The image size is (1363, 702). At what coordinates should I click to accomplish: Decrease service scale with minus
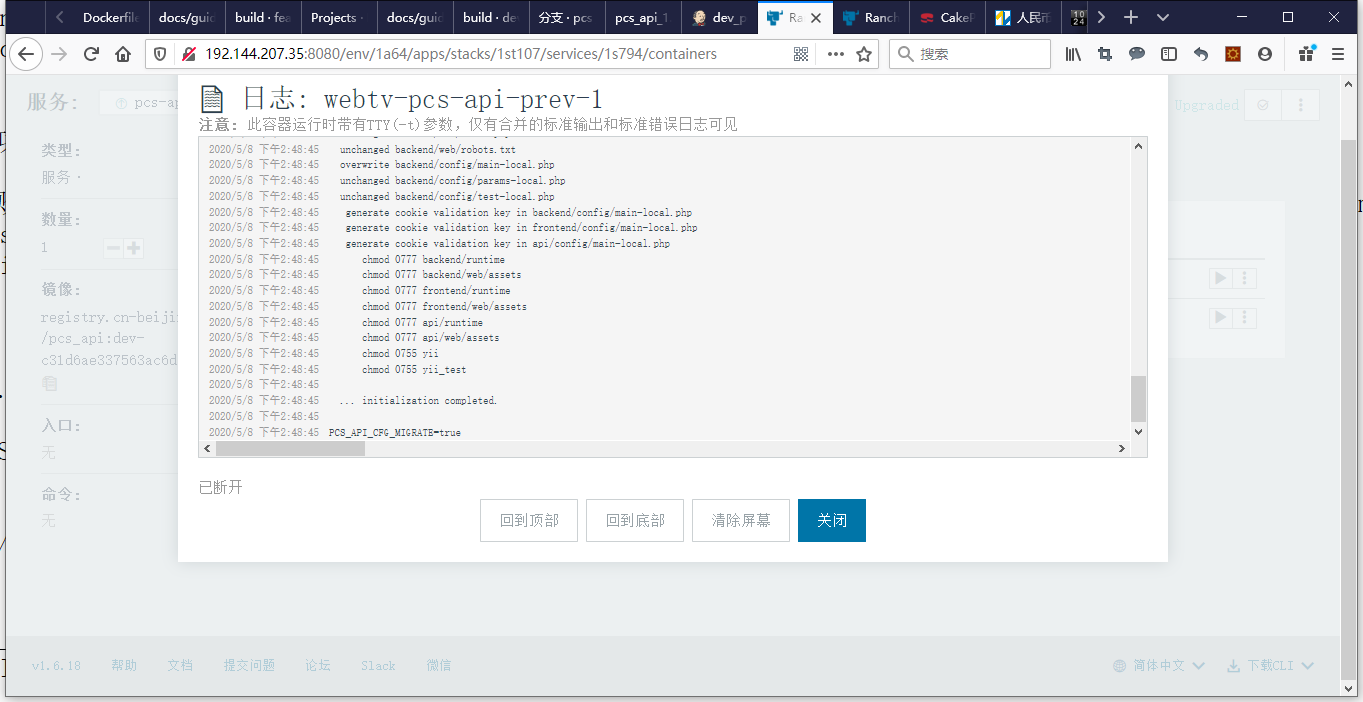(x=114, y=248)
